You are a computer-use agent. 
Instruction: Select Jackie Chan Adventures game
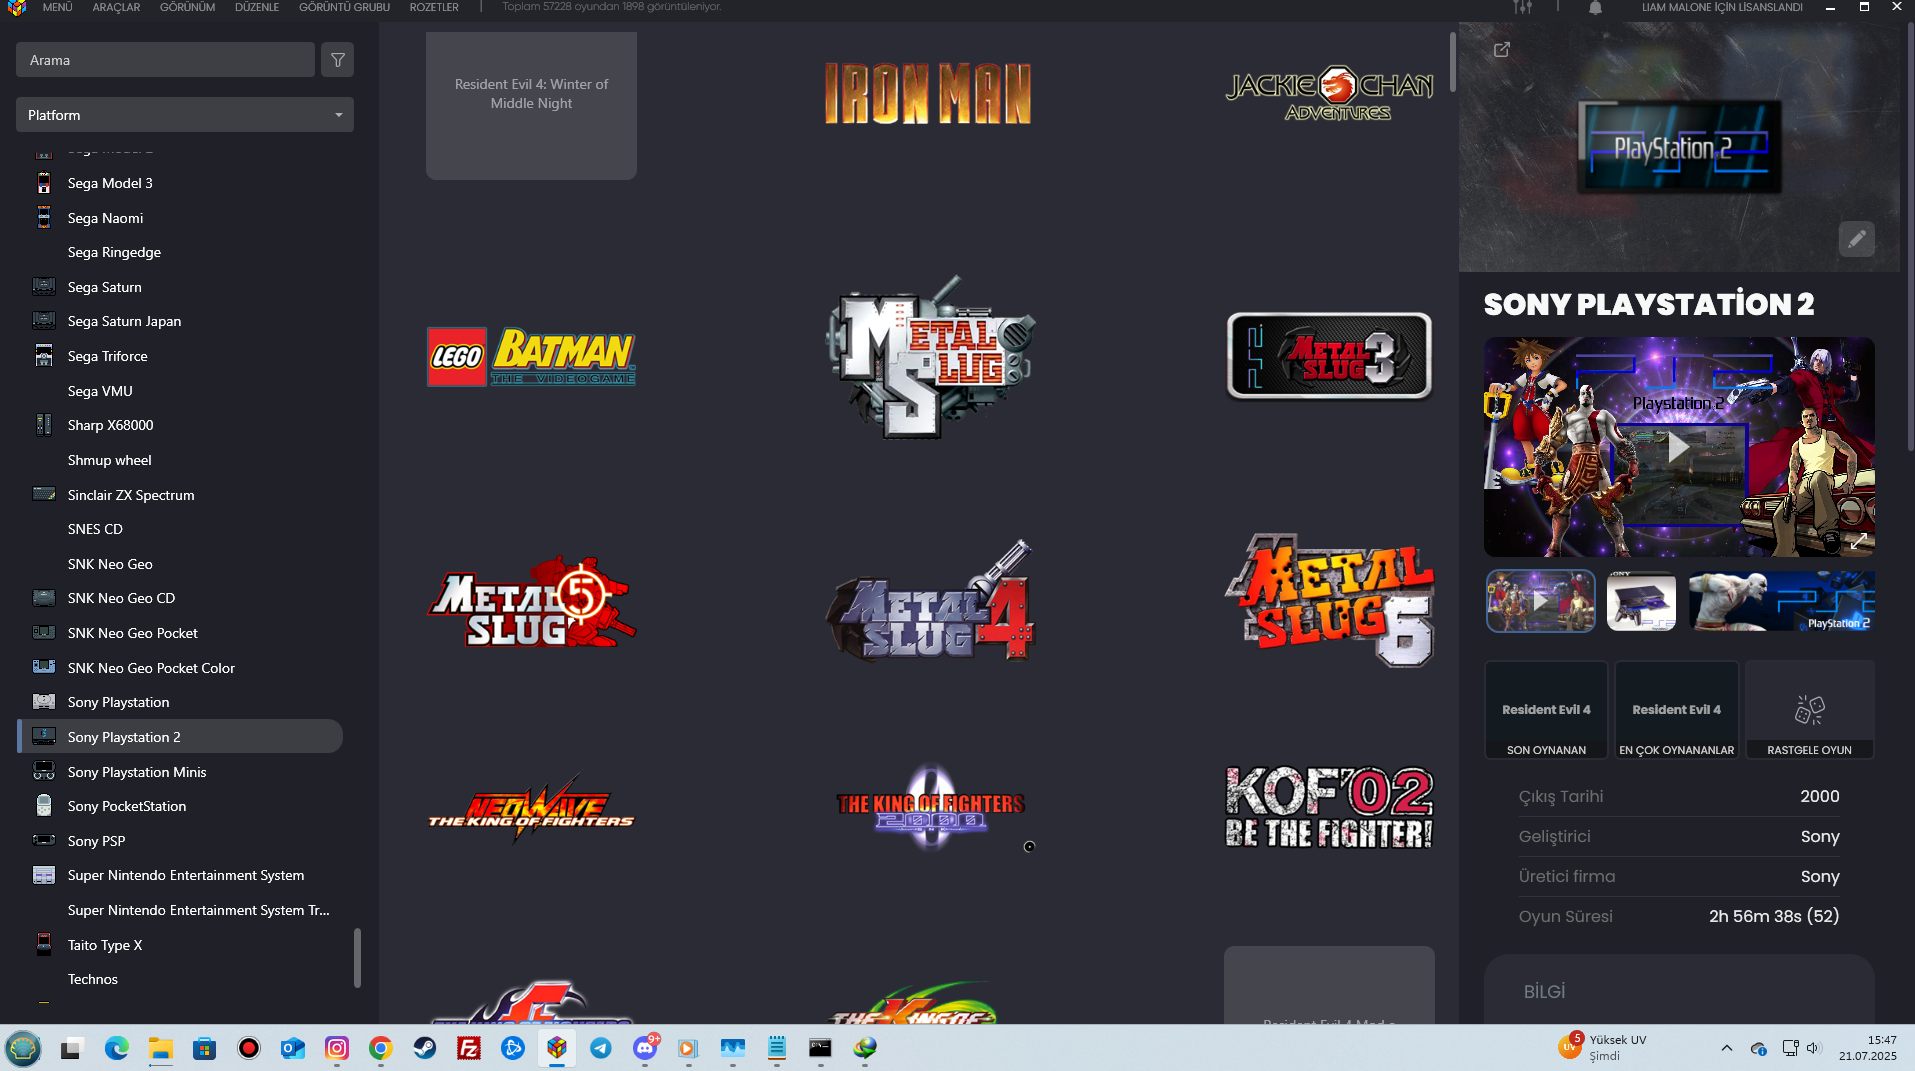1329,94
